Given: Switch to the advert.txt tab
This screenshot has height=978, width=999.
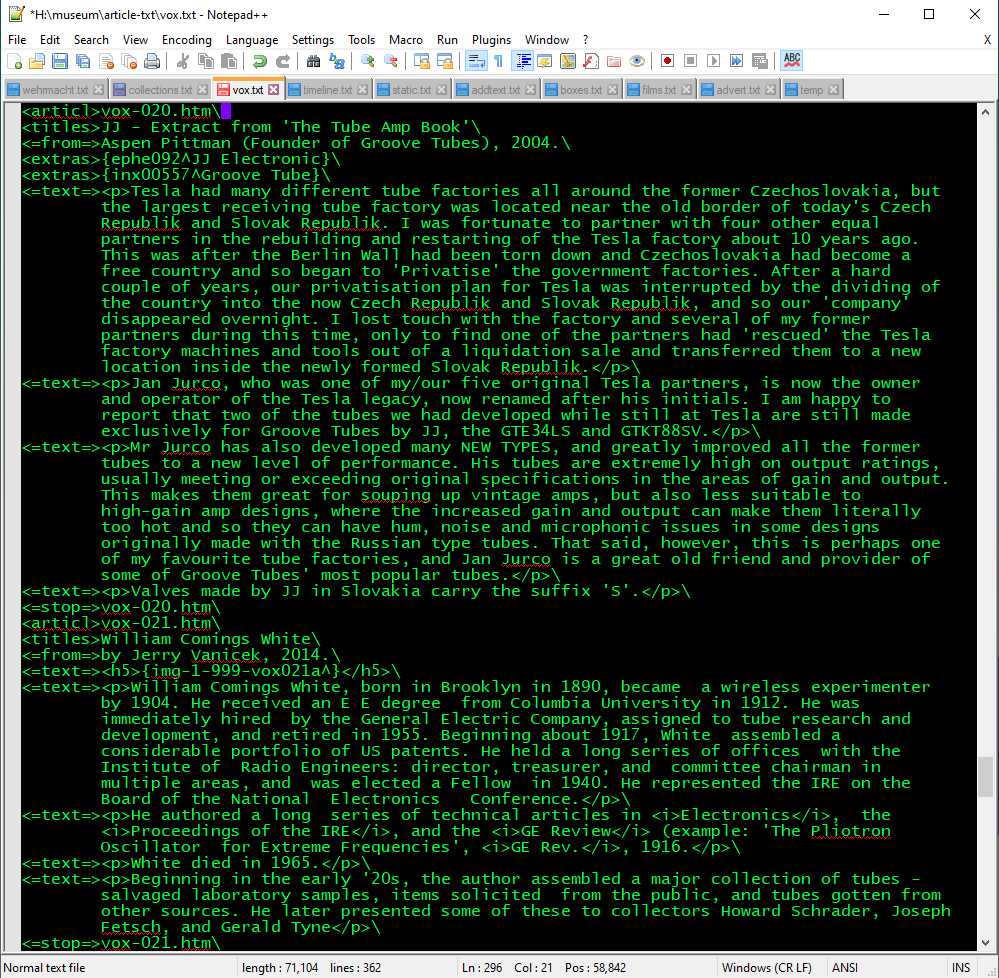Looking at the screenshot, I should point(738,90).
